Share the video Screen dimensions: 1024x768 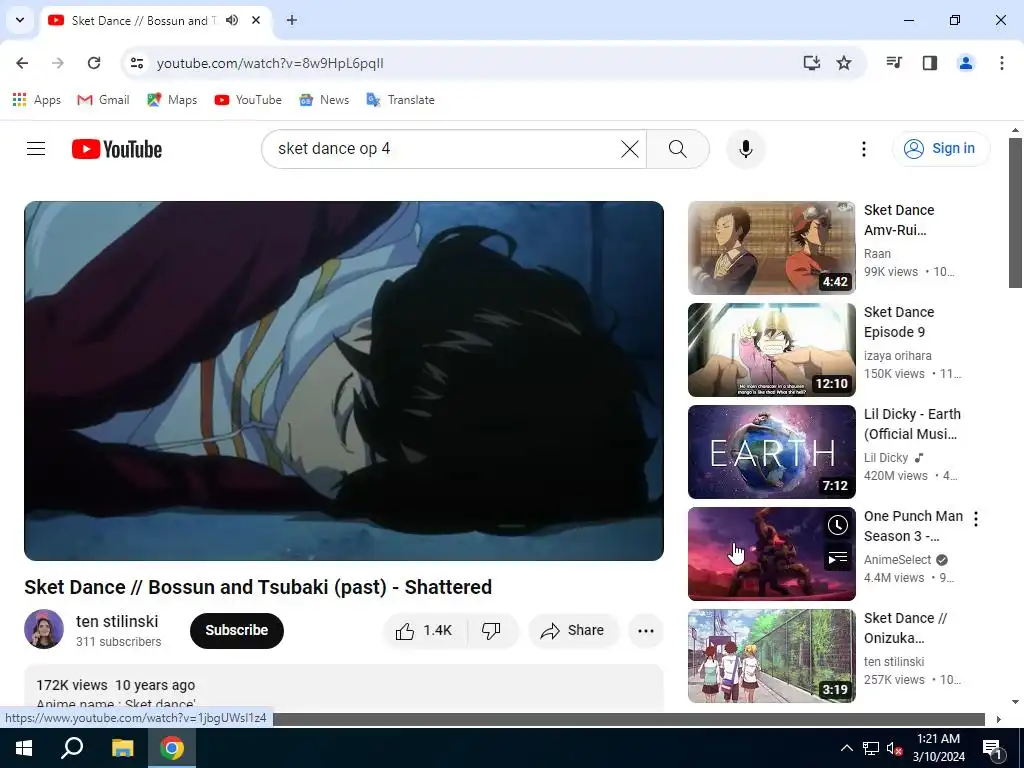[573, 630]
